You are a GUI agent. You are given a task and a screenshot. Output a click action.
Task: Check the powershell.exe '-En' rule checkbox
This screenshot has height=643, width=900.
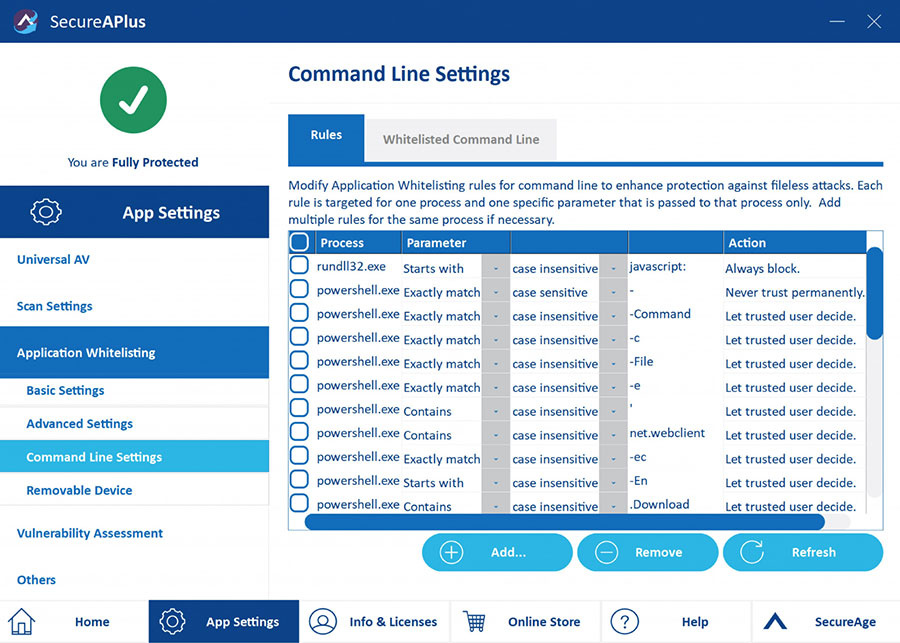tap(299, 479)
